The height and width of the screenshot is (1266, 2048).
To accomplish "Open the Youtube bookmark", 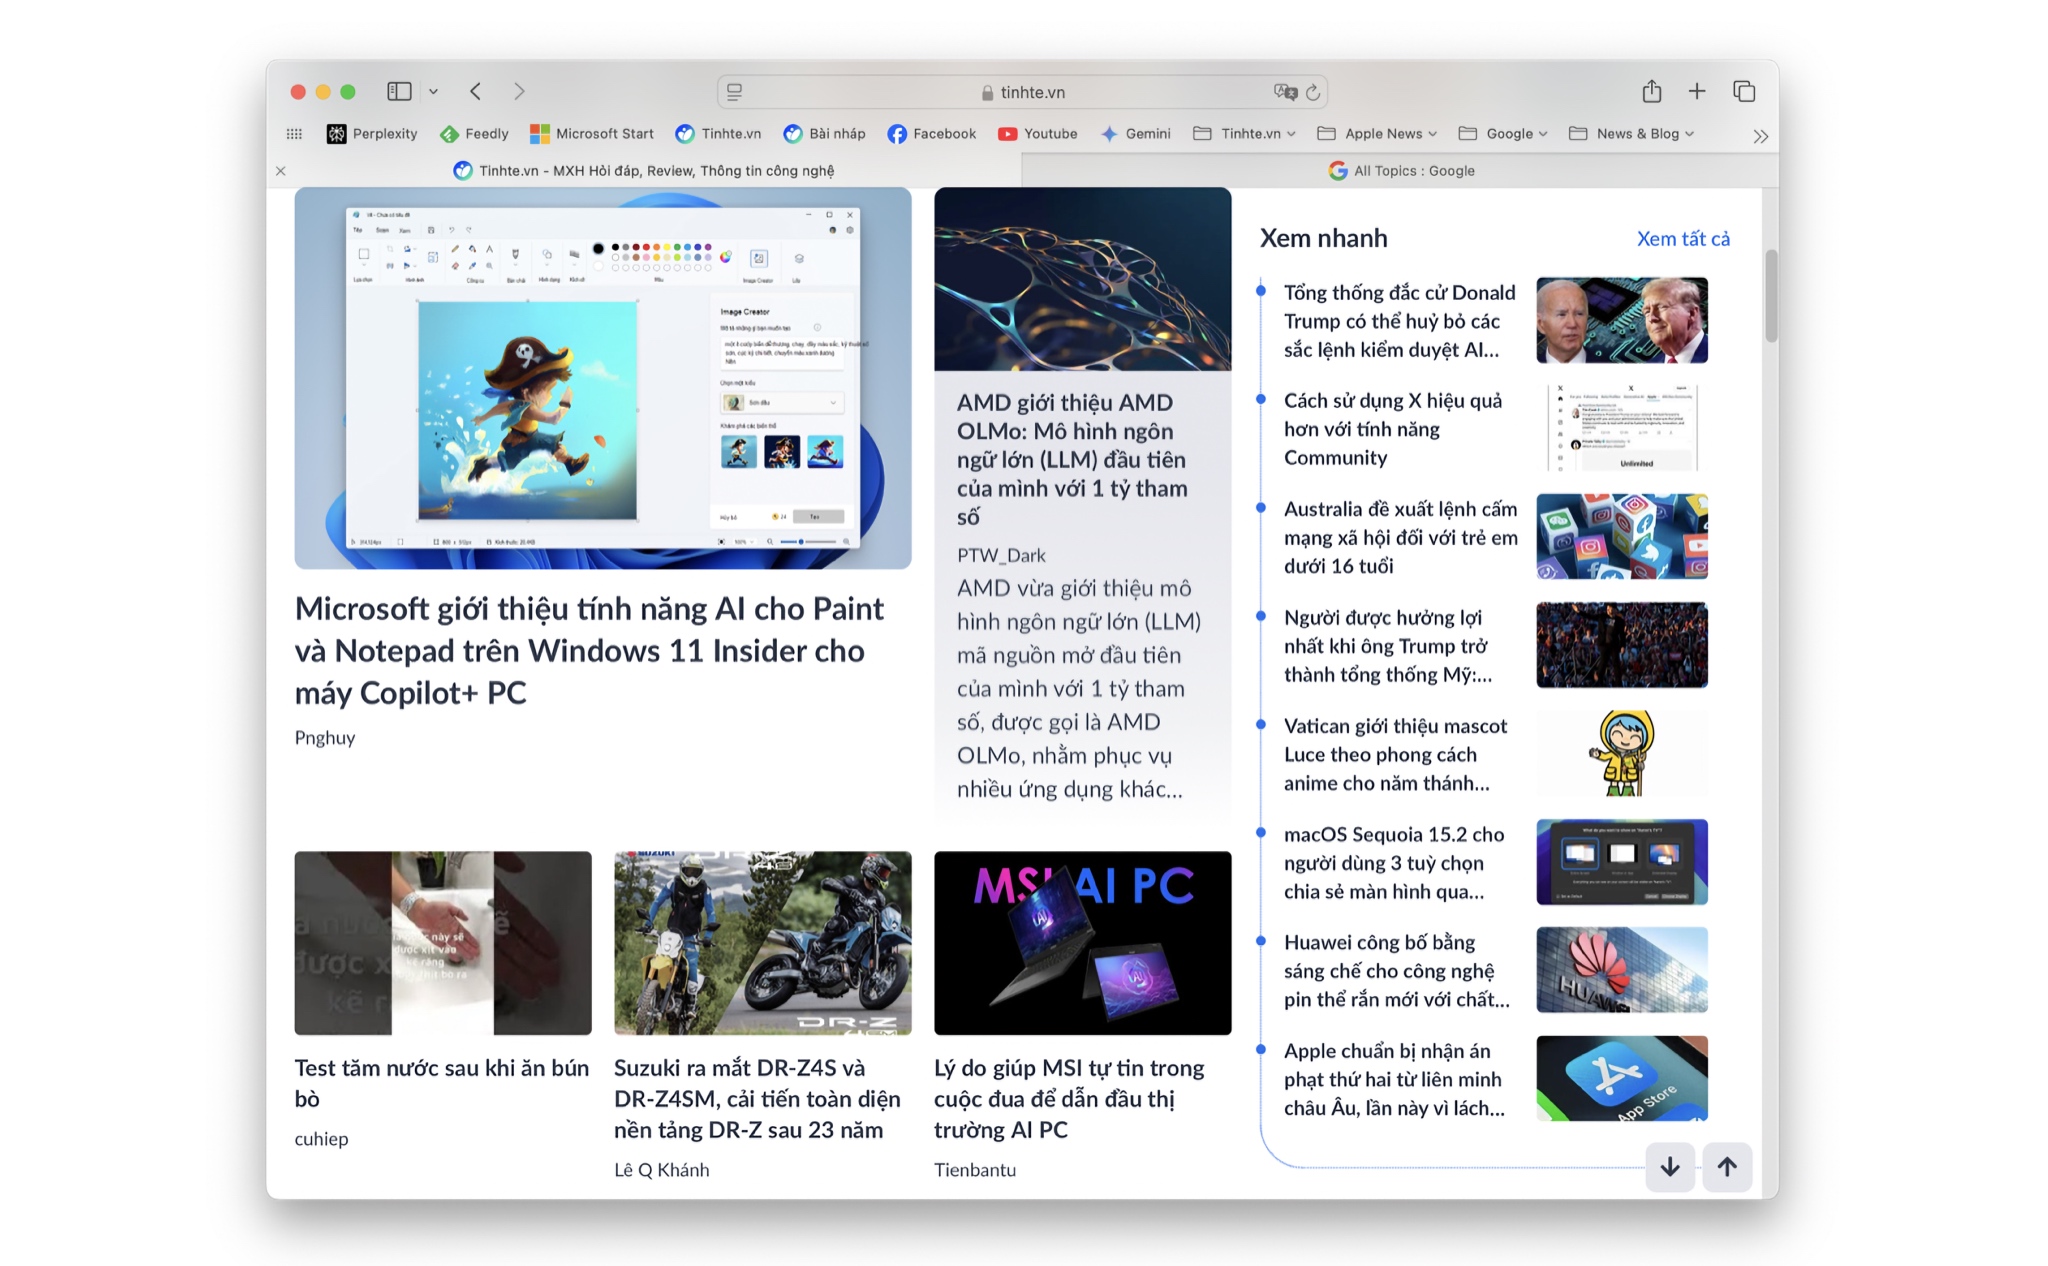I will coord(1038,134).
